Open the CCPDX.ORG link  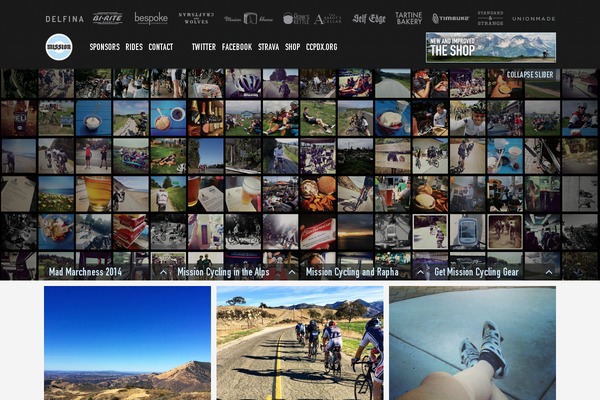click(x=321, y=47)
